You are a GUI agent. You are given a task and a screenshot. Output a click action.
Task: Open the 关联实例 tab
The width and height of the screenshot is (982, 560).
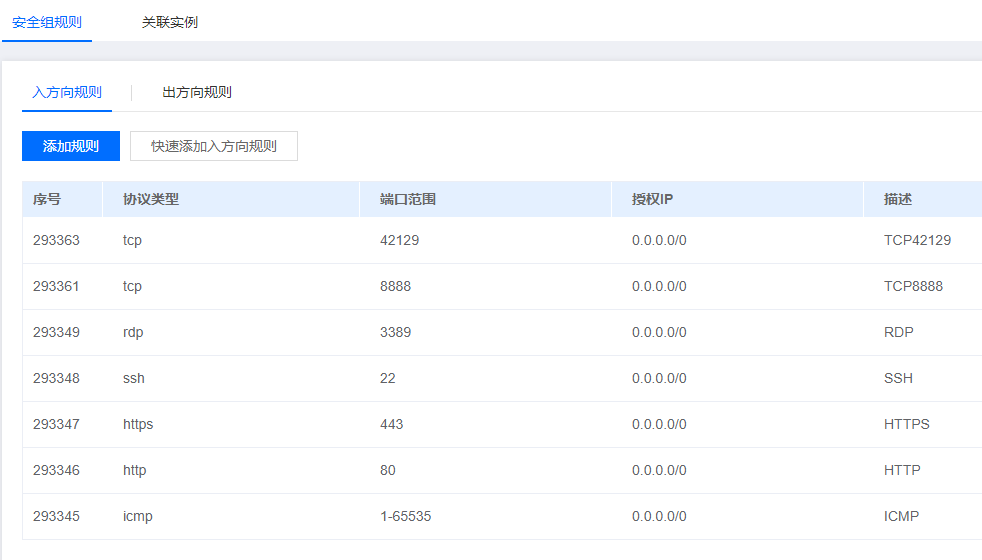[x=170, y=23]
